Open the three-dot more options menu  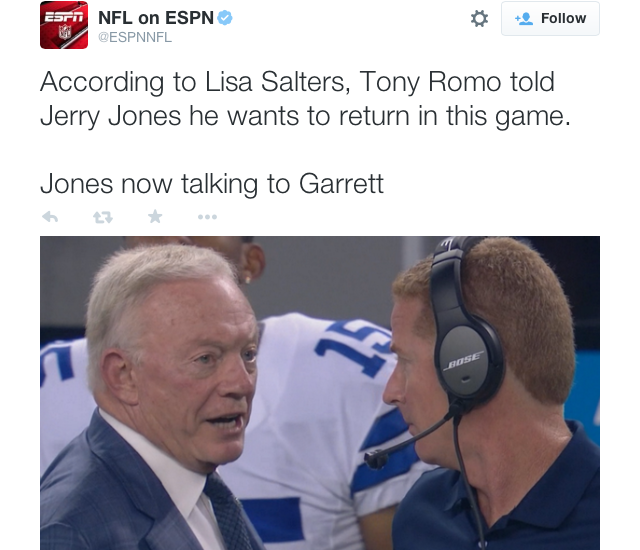[207, 217]
